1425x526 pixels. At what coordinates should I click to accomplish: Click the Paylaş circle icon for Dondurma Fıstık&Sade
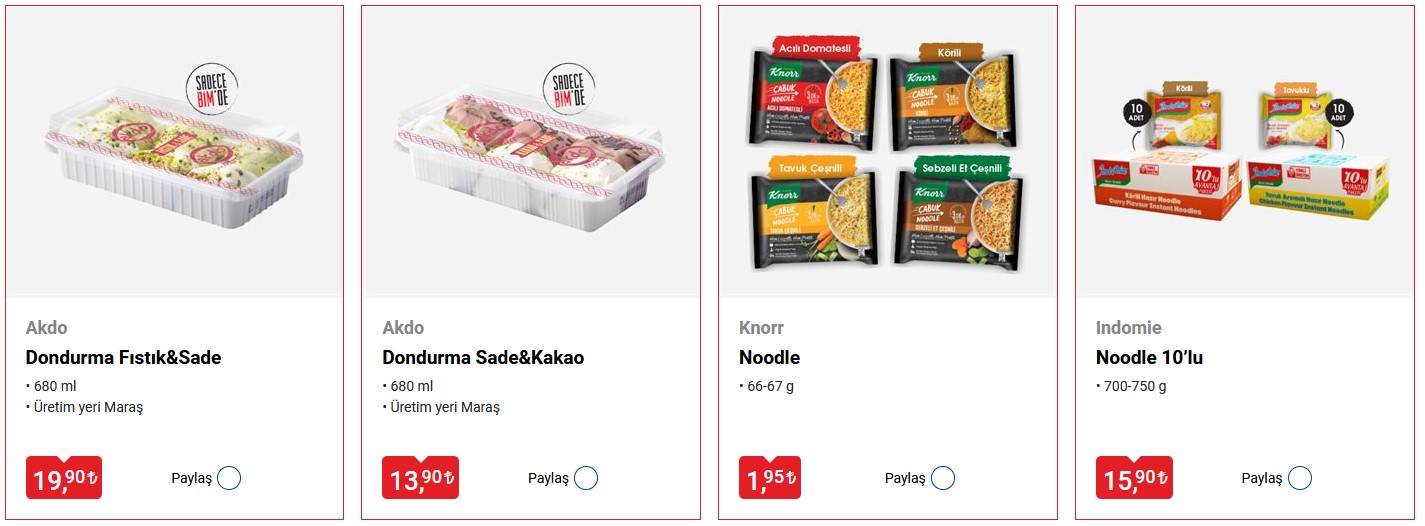click(x=229, y=478)
